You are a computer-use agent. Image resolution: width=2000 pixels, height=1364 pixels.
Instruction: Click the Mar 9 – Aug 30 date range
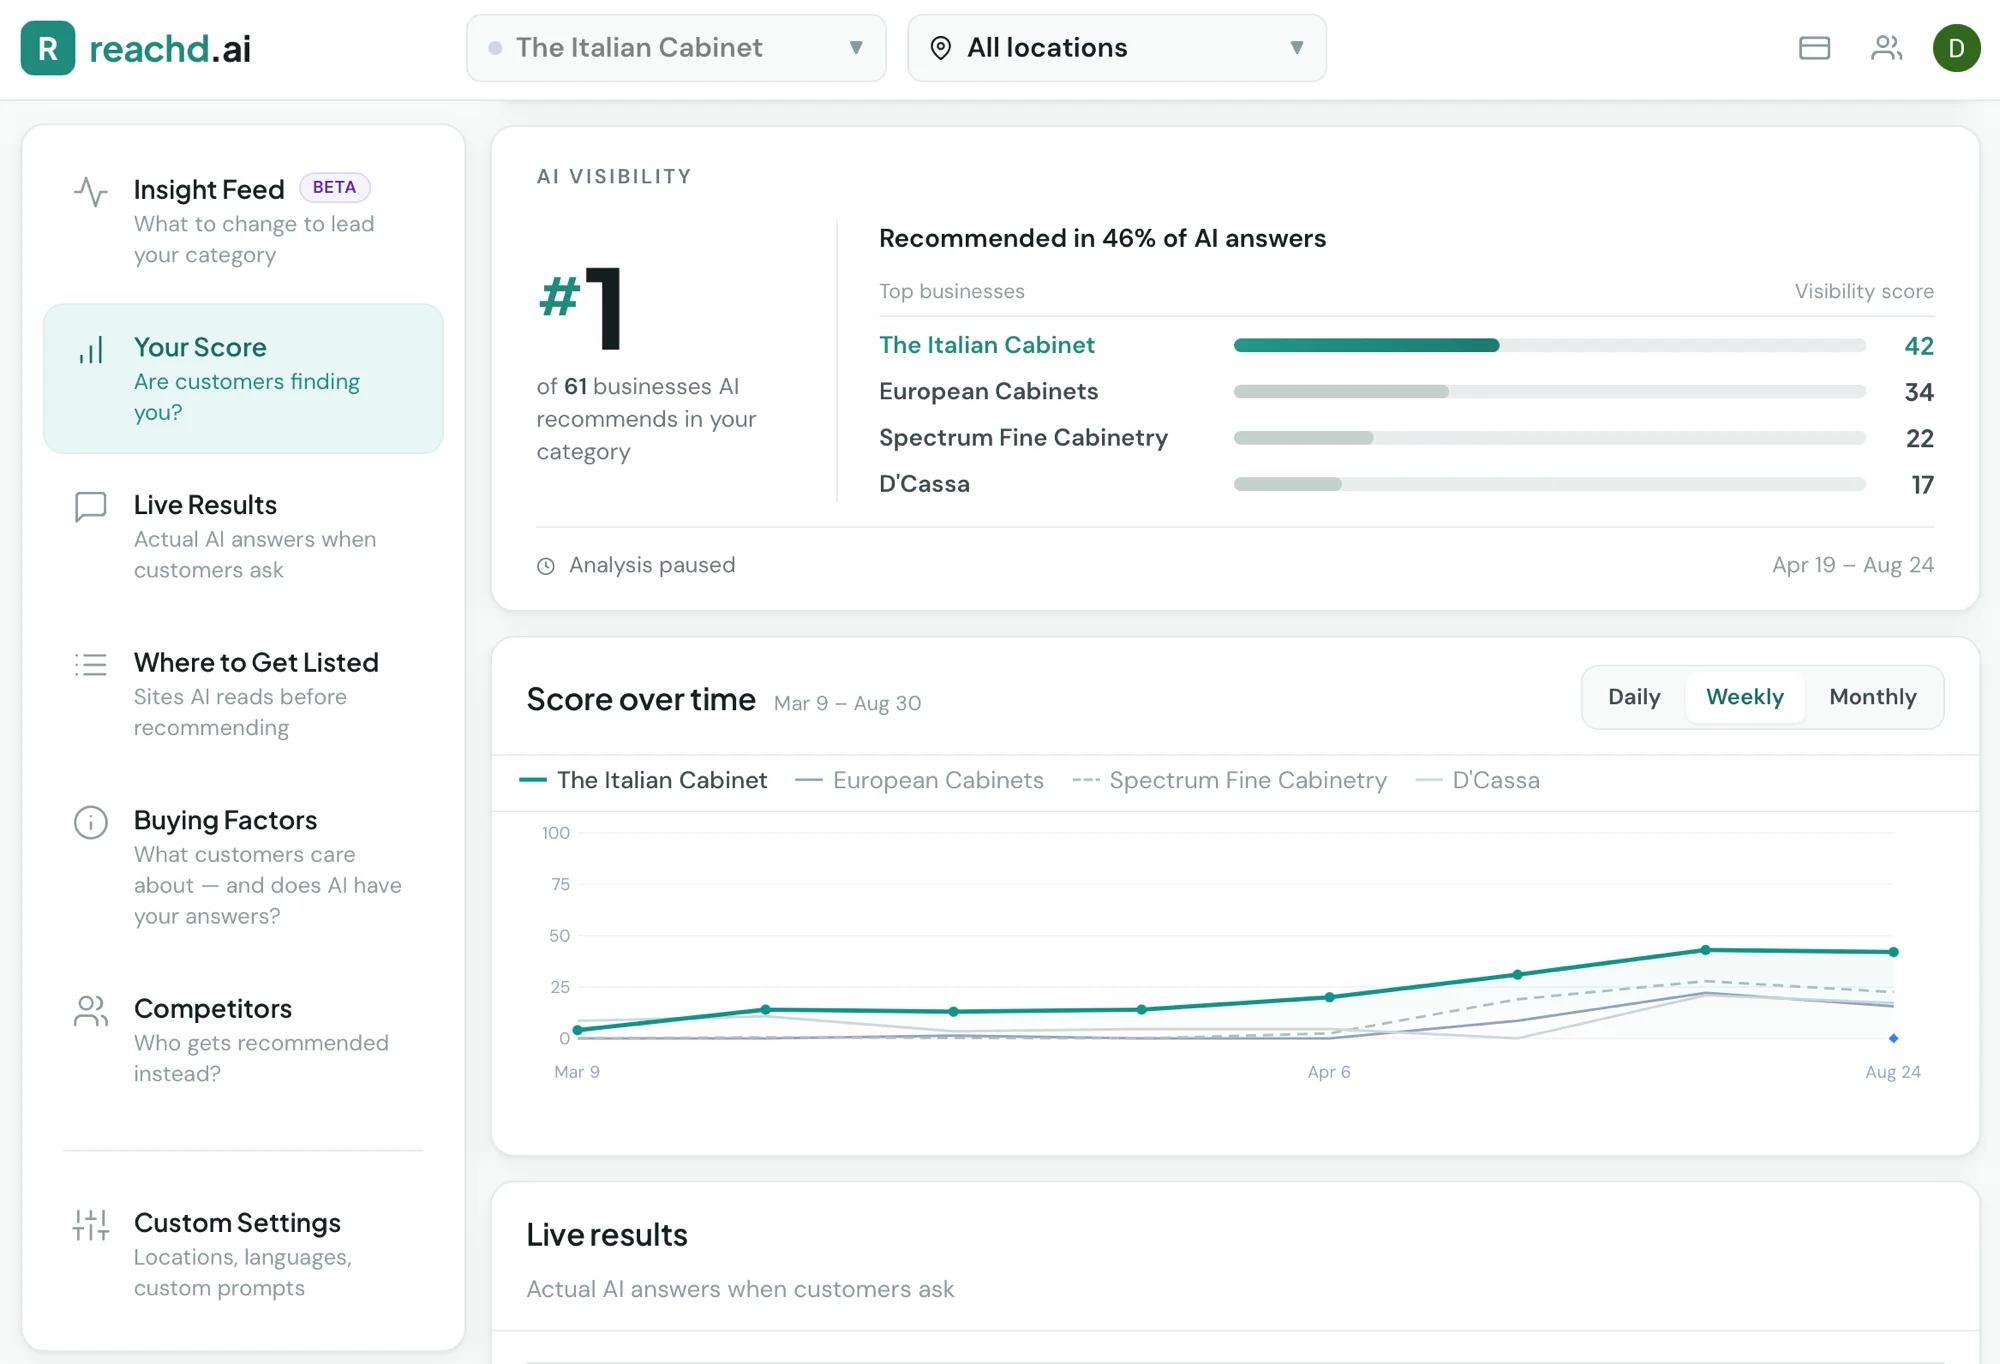[847, 703]
